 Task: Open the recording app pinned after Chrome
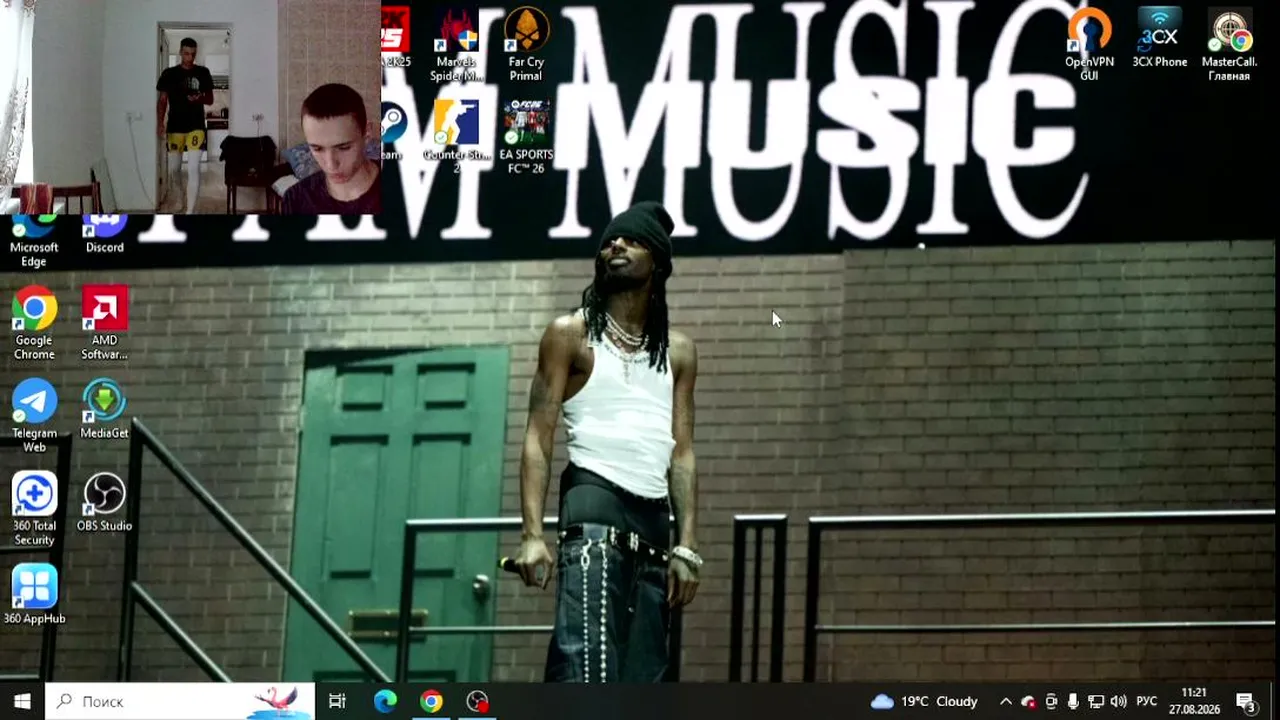tap(478, 701)
